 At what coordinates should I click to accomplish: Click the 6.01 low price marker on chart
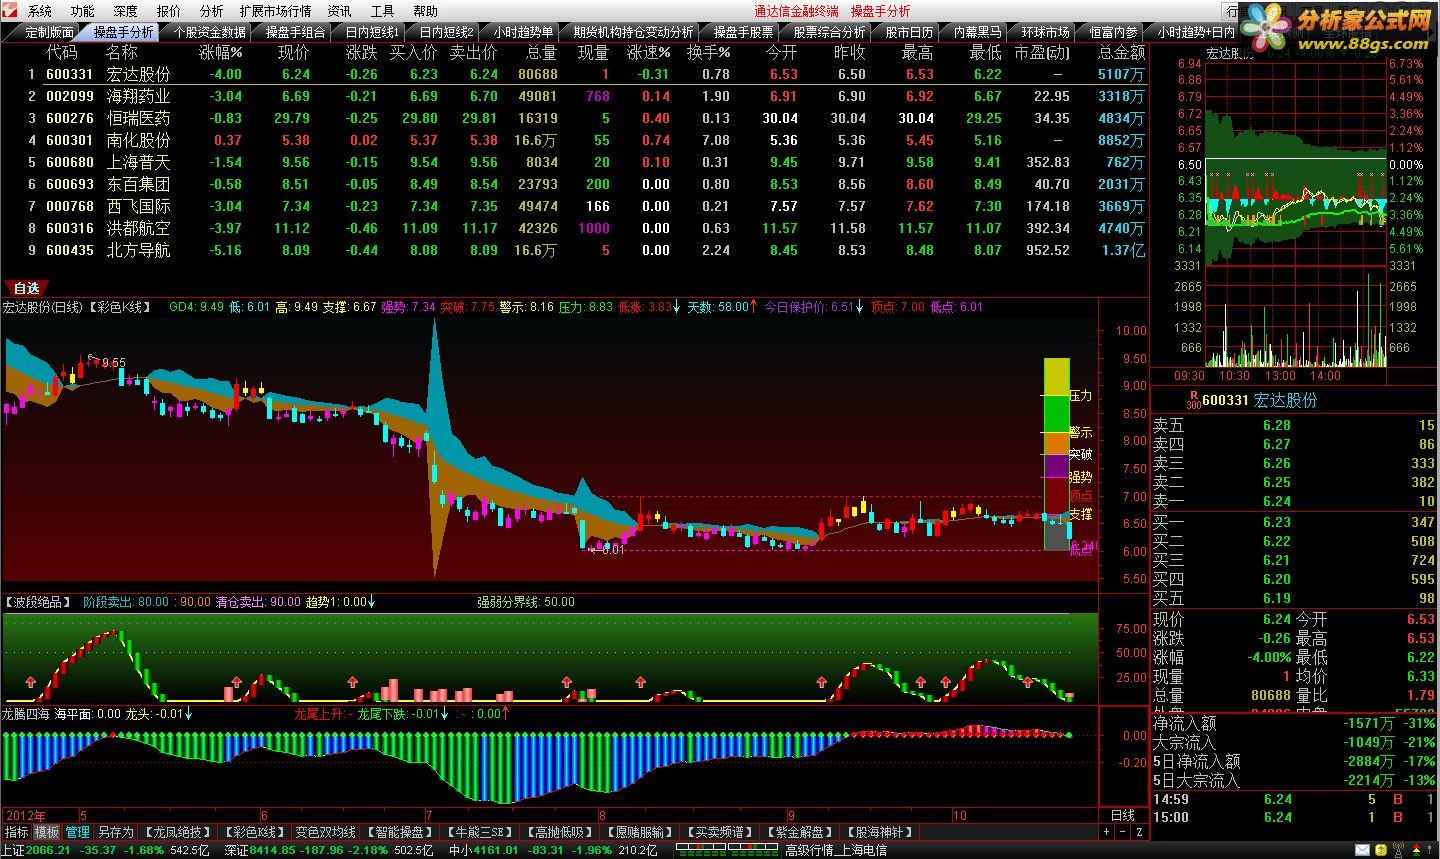[611, 549]
